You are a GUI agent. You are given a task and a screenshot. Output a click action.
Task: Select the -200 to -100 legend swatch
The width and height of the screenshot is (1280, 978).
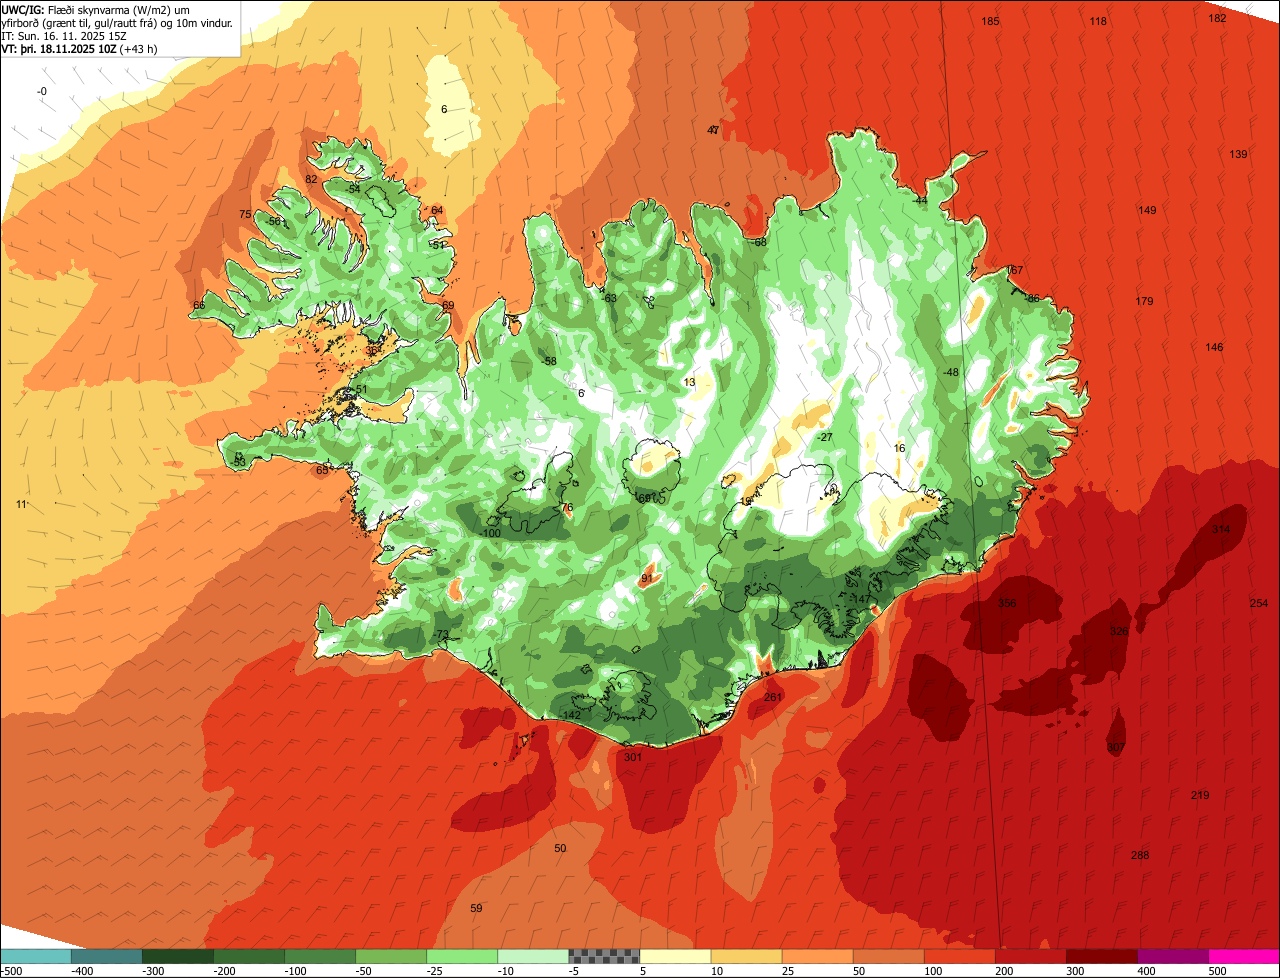pyautogui.click(x=248, y=956)
